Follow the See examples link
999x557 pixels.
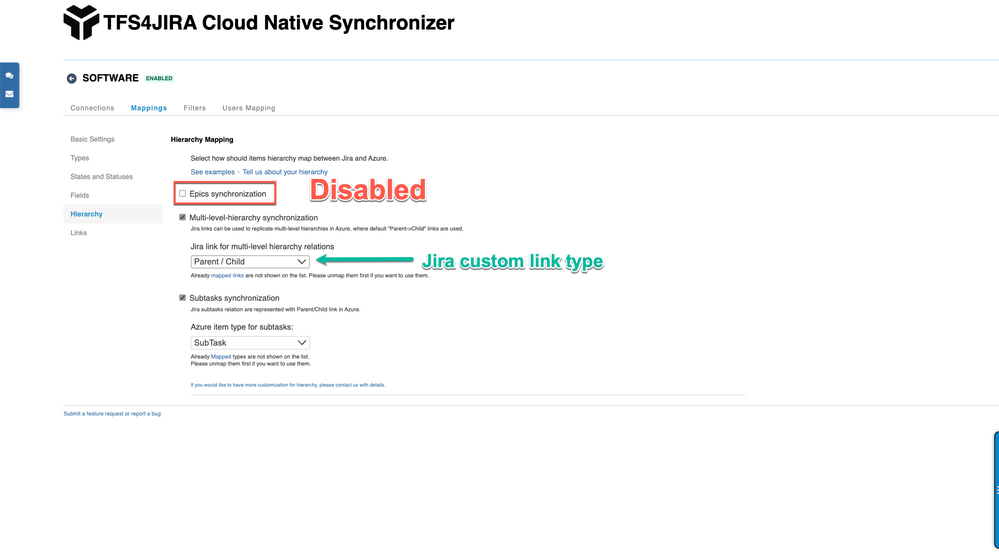[212, 172]
